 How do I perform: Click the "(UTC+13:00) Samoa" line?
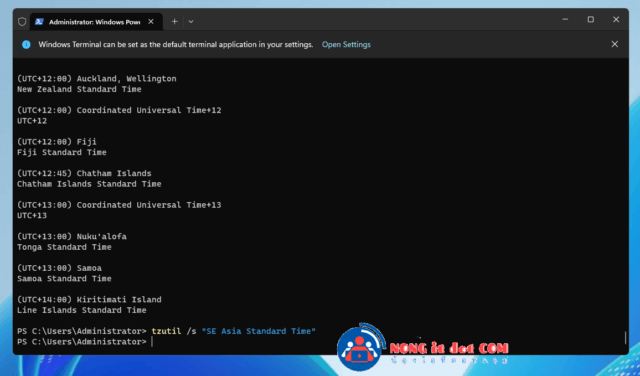(x=59, y=268)
